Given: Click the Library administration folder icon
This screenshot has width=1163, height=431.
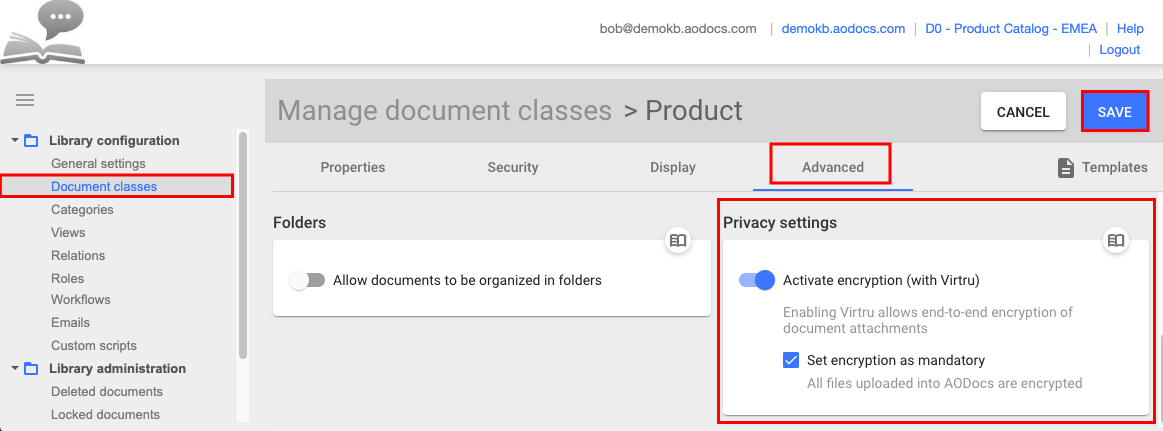Looking at the screenshot, I should [x=31, y=369].
